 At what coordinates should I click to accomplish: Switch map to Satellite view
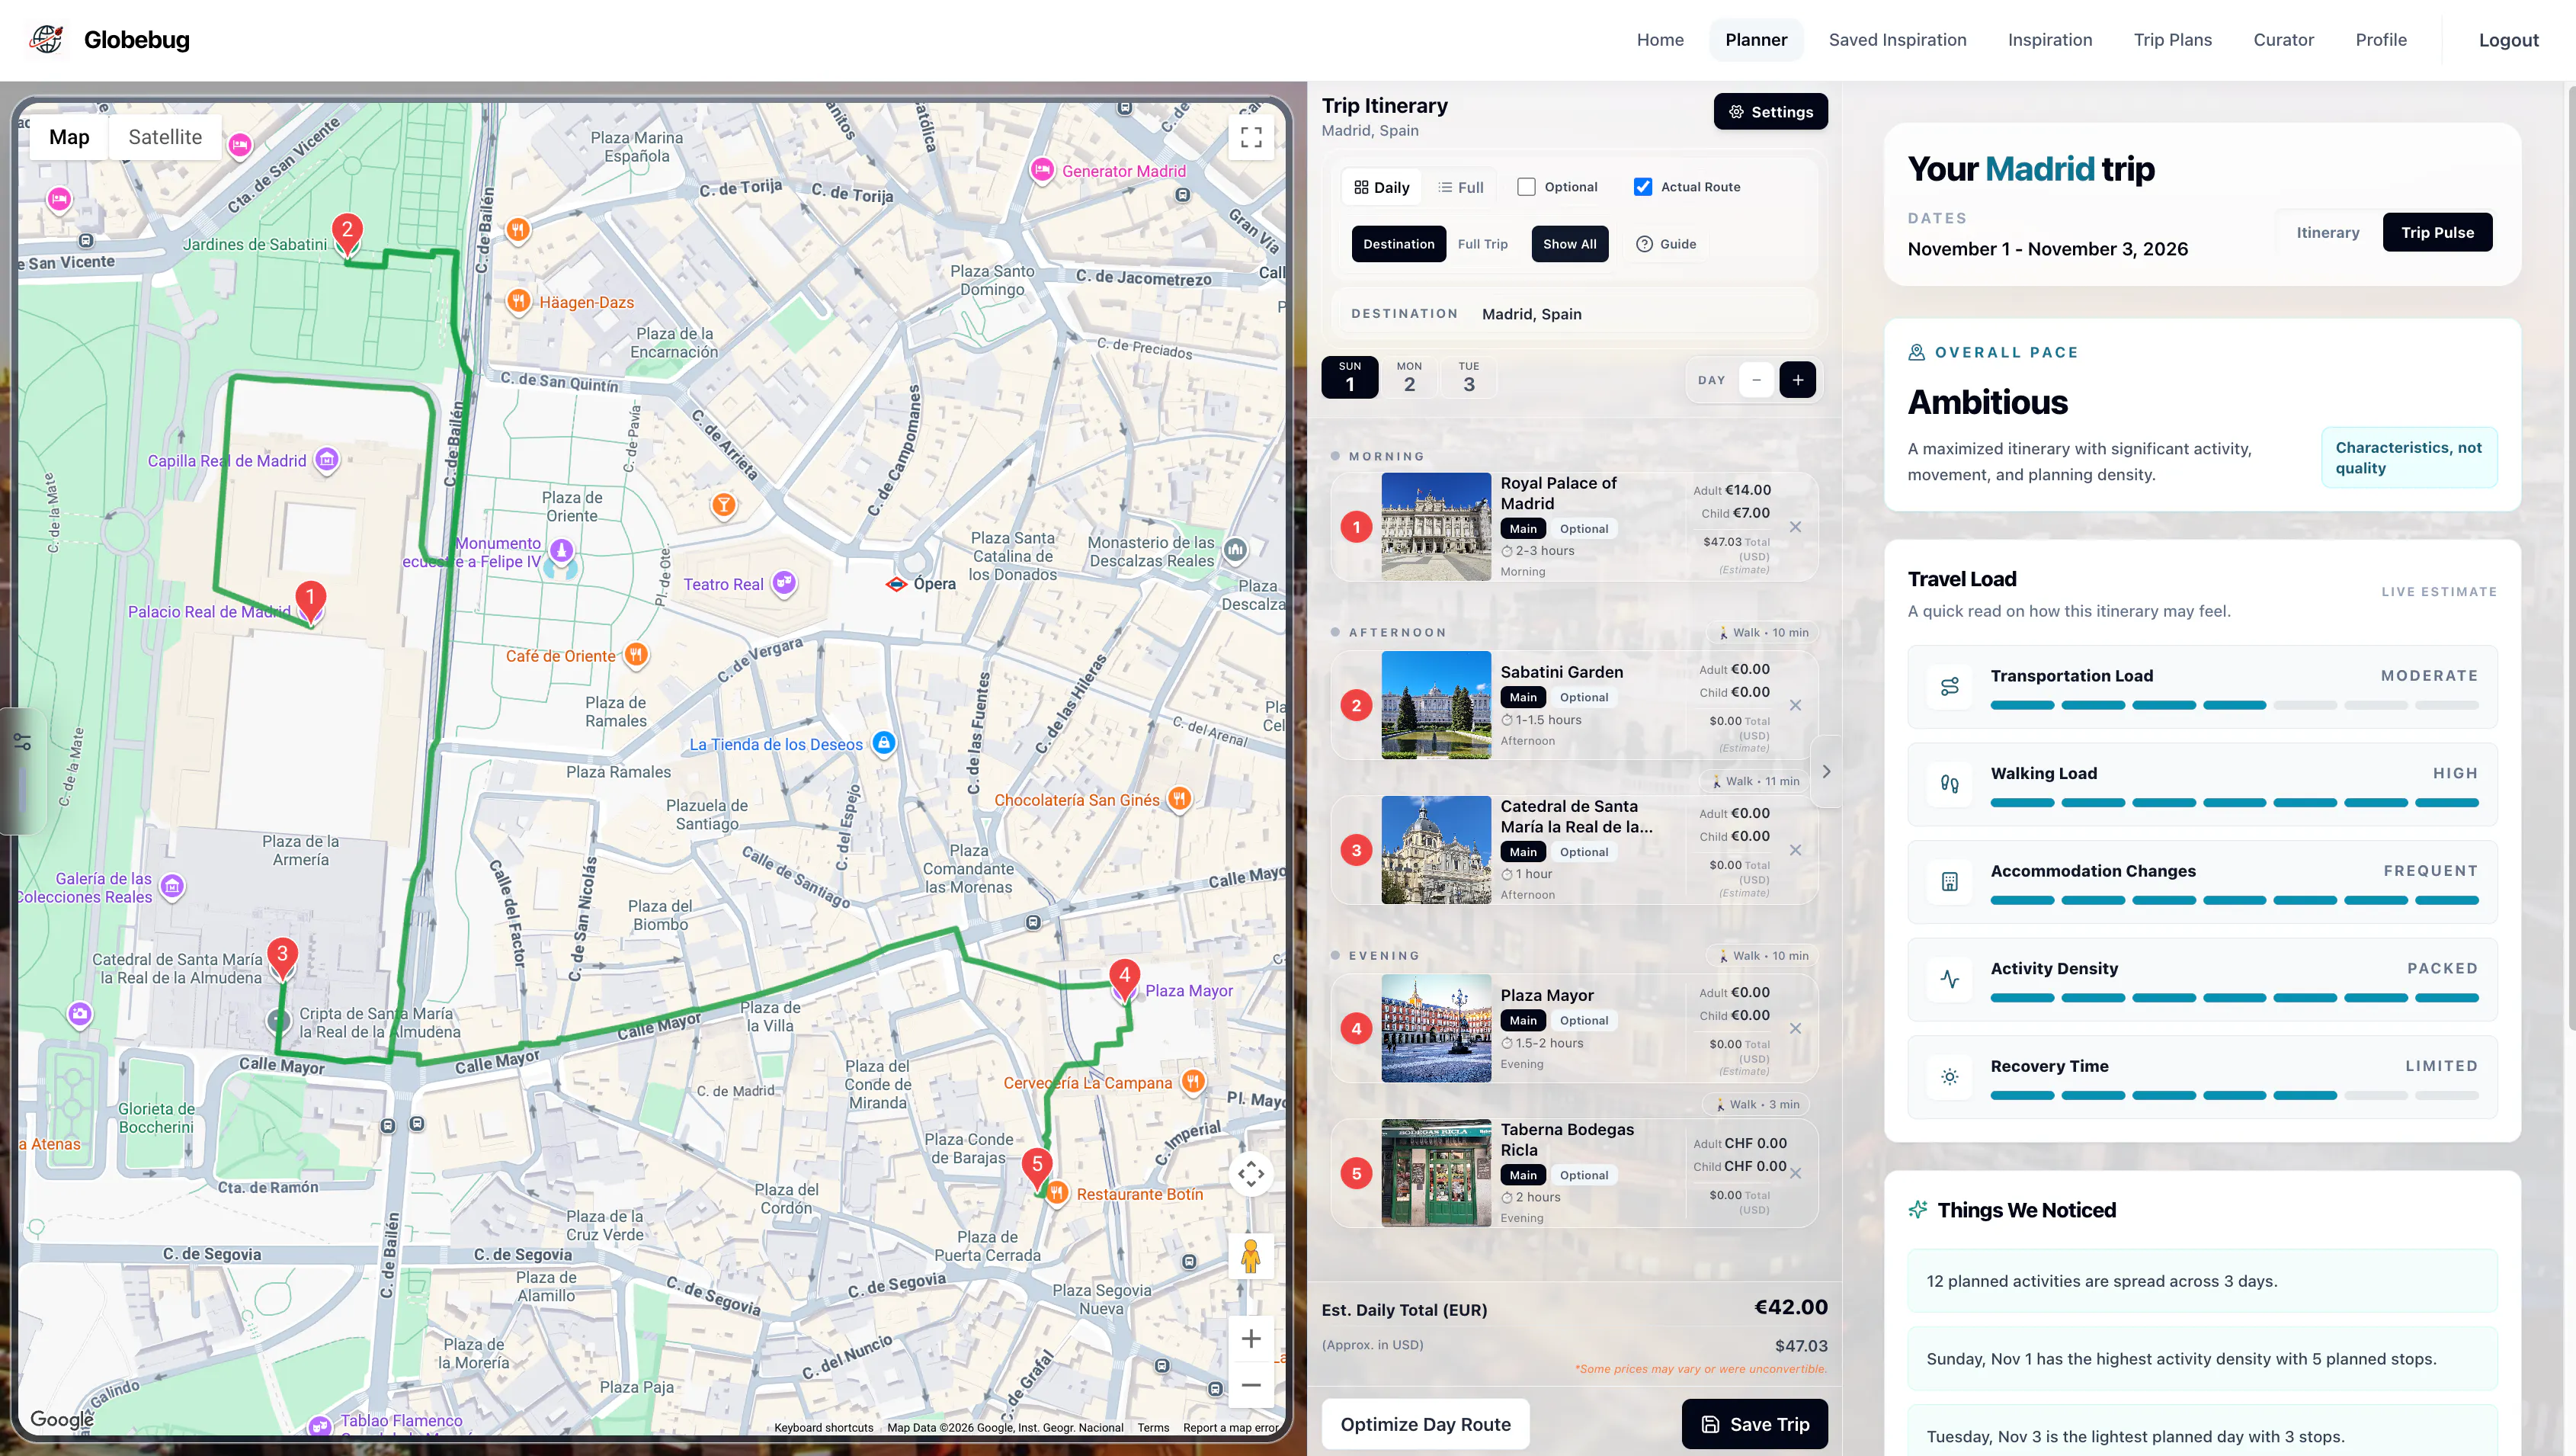coord(165,137)
